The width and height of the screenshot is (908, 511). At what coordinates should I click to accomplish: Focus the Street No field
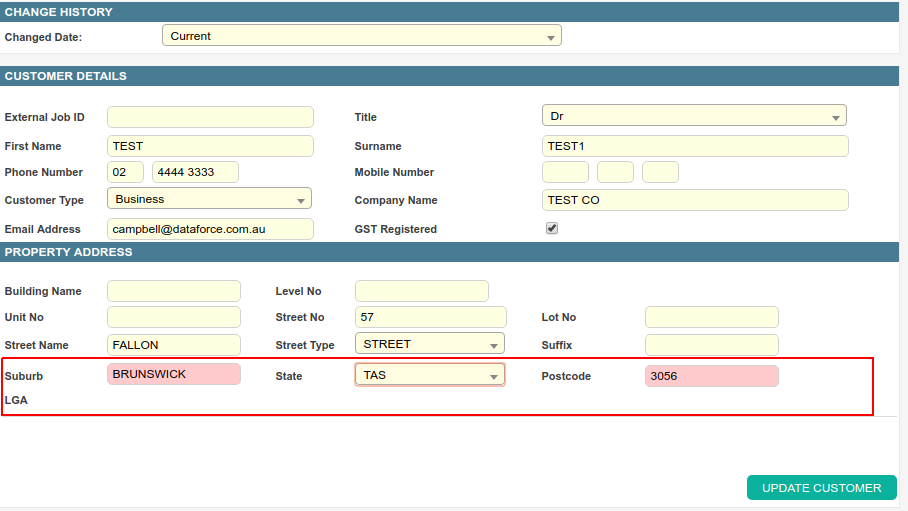coord(430,317)
